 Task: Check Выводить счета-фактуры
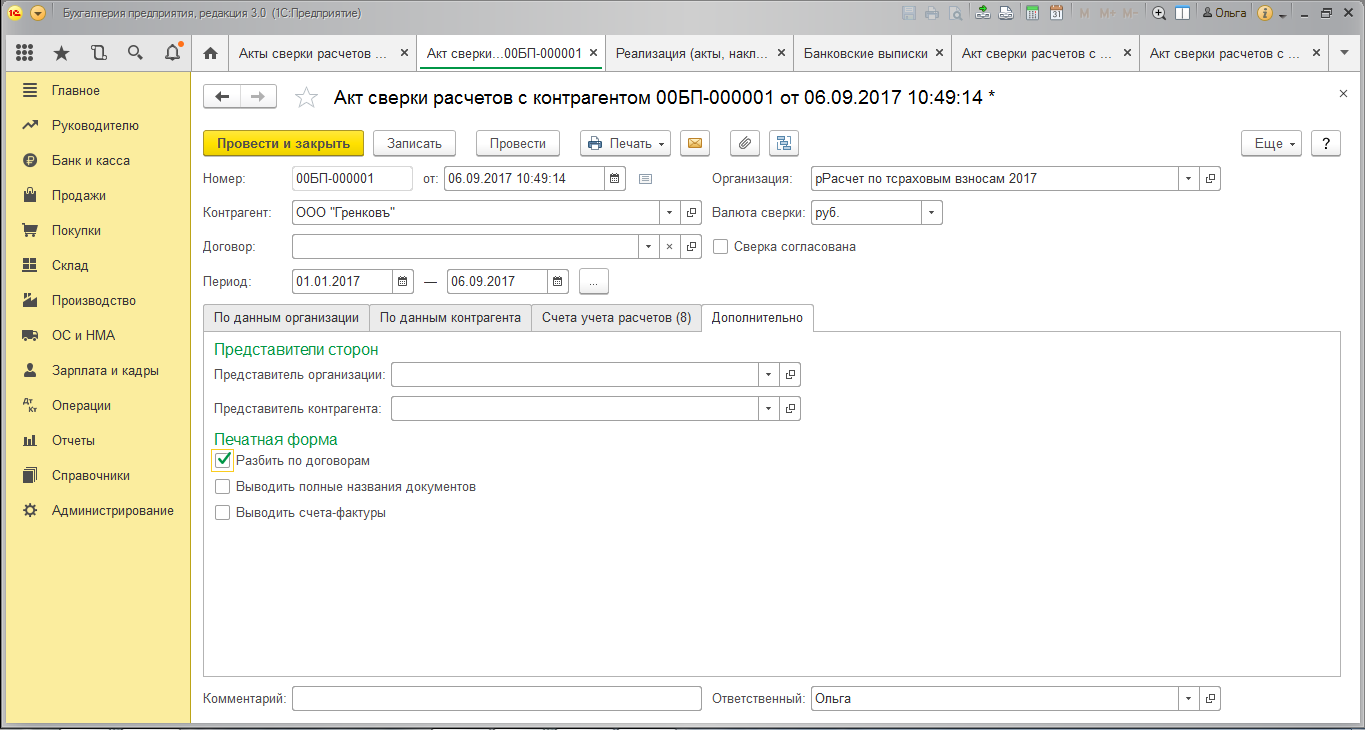coord(223,513)
